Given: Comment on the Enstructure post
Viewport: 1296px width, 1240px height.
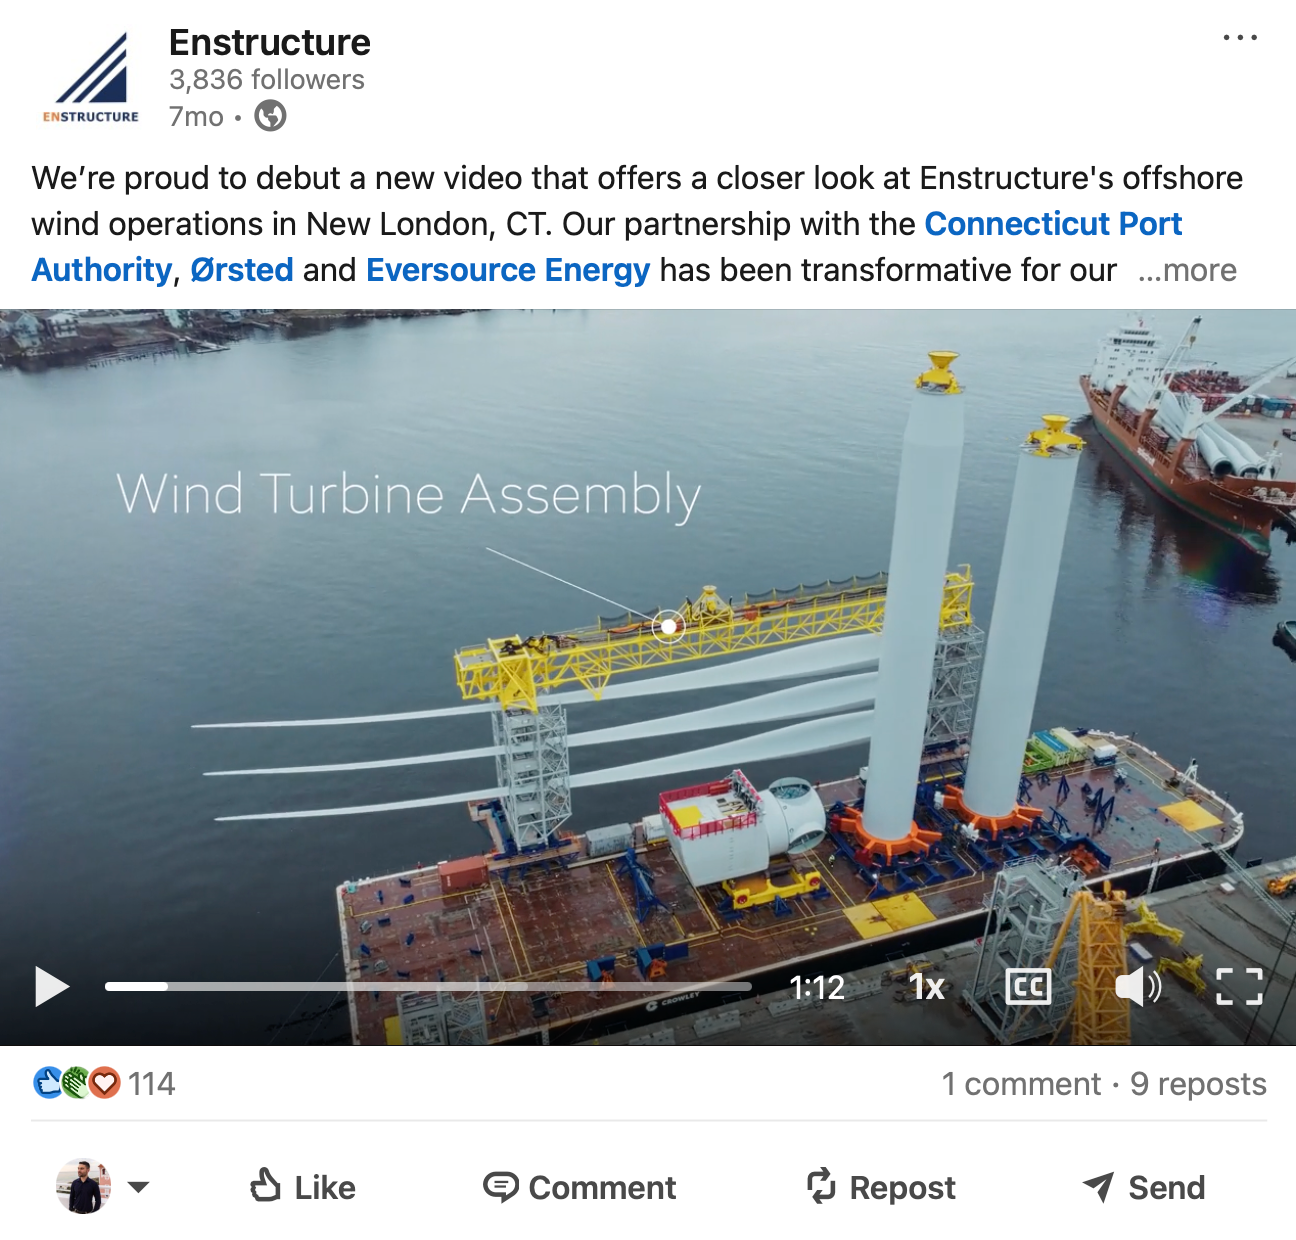Looking at the screenshot, I should click(x=580, y=1187).
